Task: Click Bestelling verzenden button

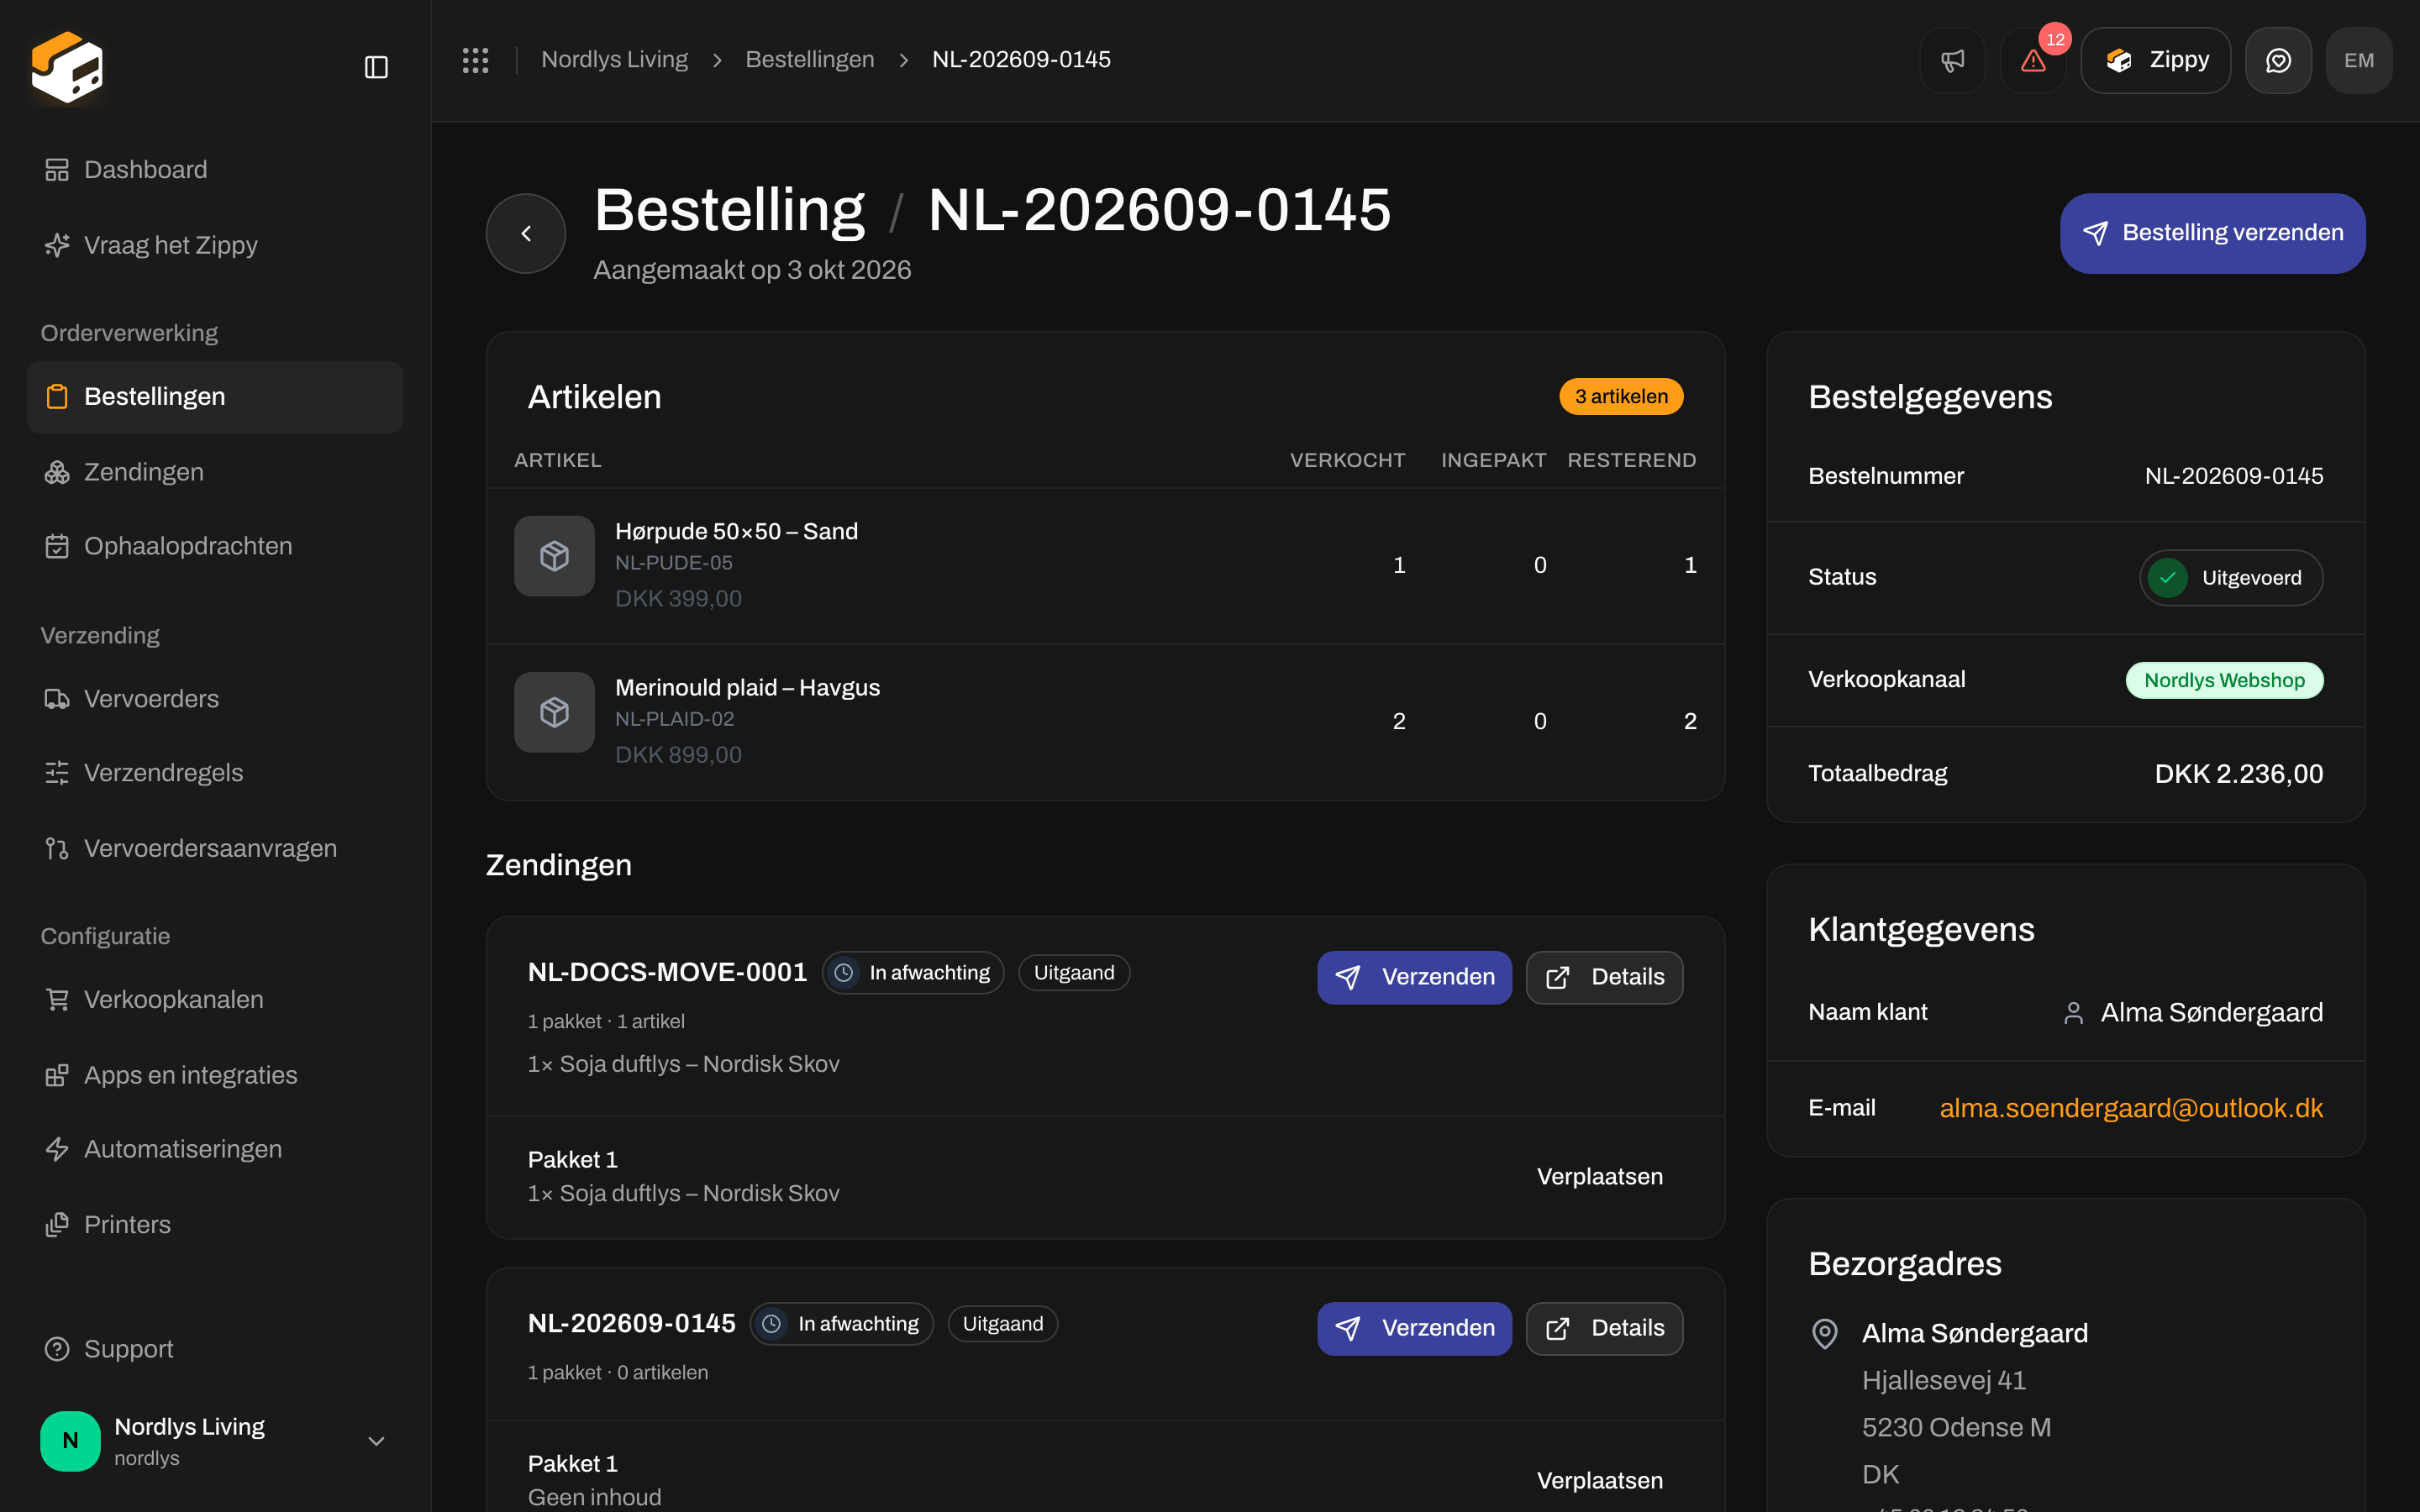Action: (x=2212, y=233)
